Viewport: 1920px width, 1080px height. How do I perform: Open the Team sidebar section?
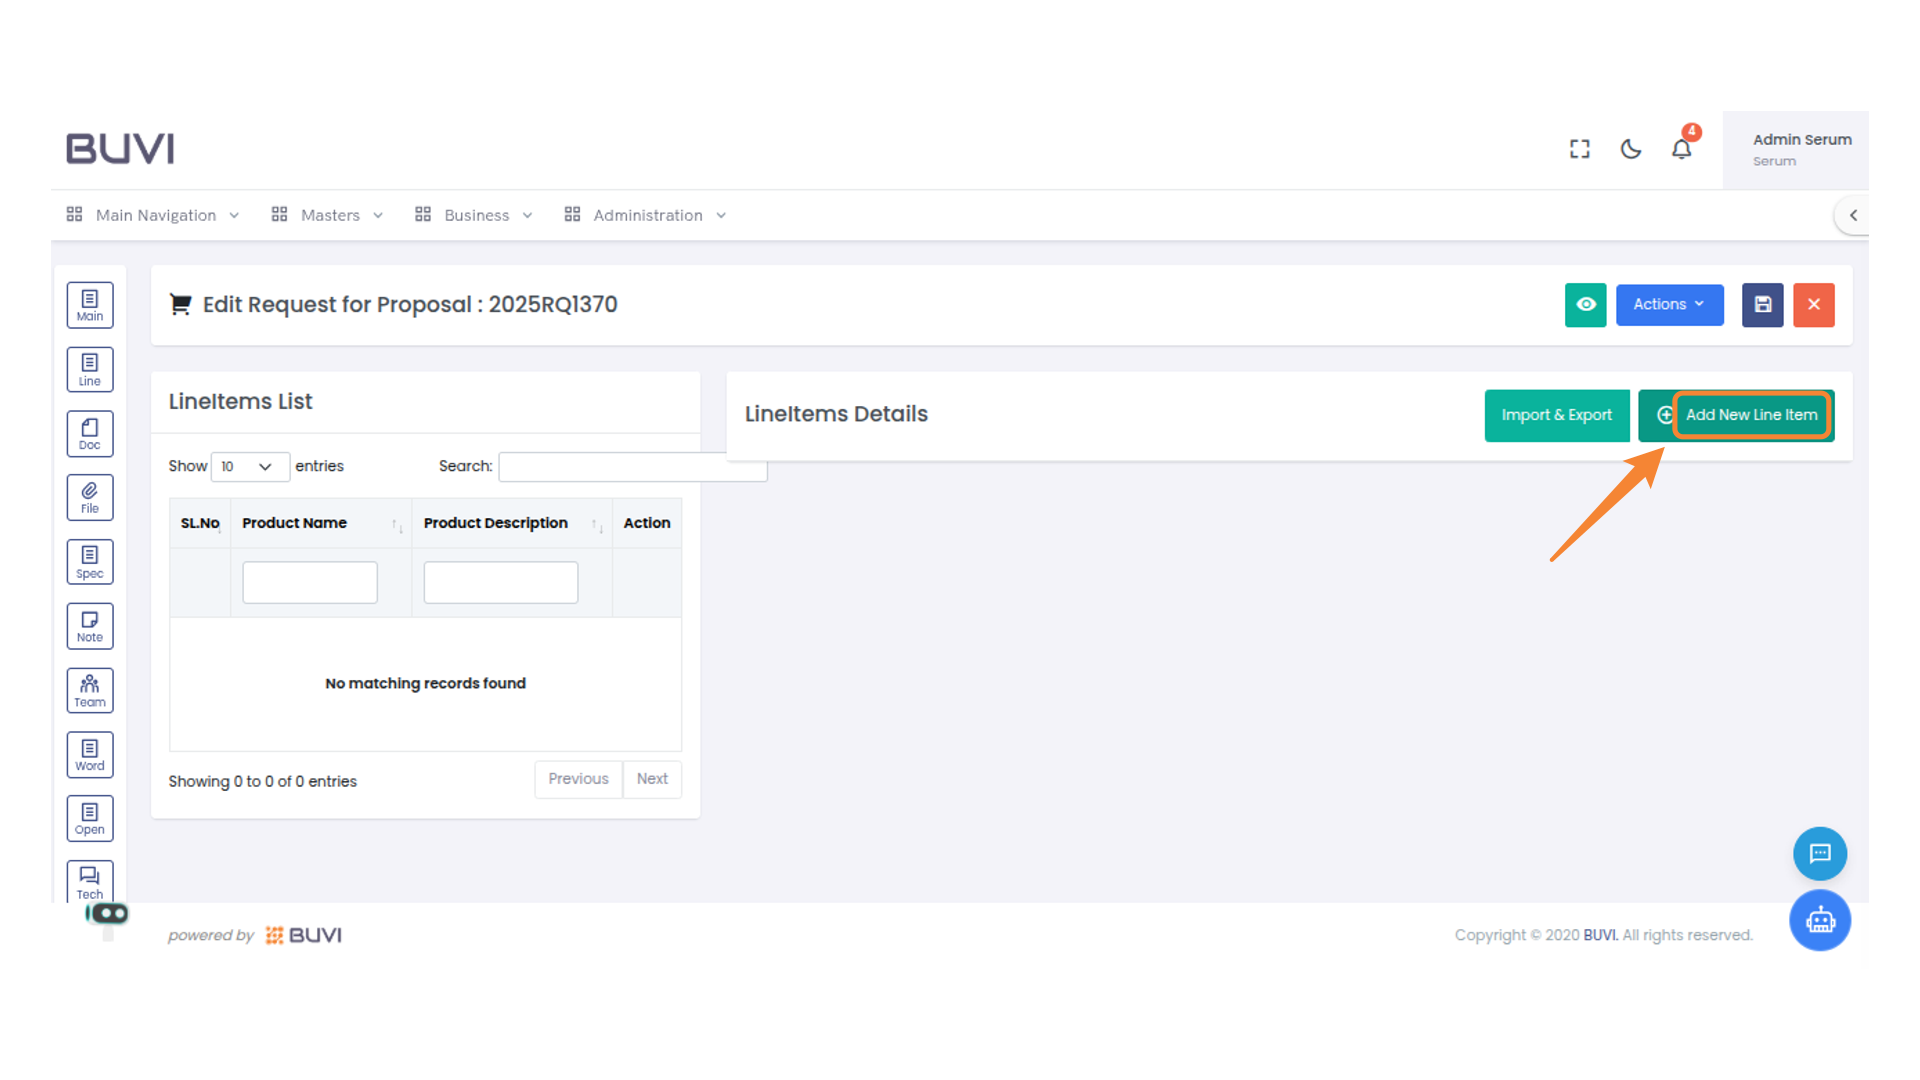[x=90, y=690]
